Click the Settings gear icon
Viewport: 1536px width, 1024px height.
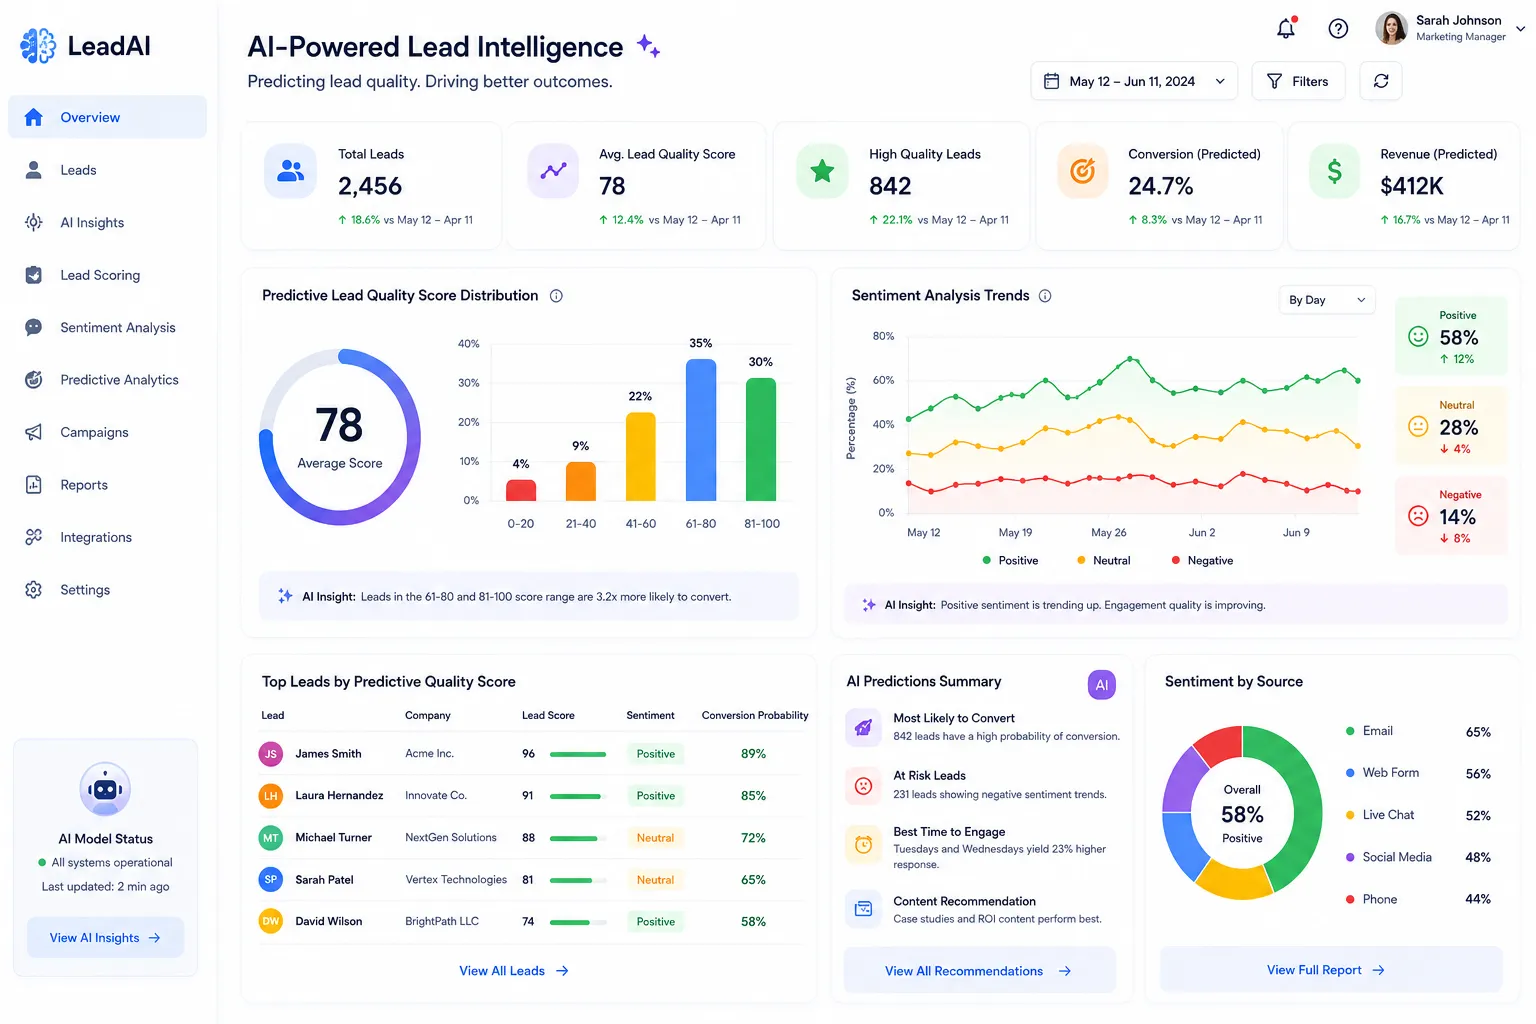[33, 590]
